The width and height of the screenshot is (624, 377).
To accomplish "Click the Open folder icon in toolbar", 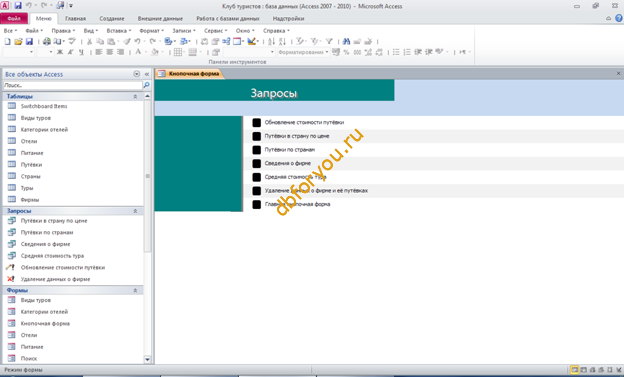I will coord(18,41).
